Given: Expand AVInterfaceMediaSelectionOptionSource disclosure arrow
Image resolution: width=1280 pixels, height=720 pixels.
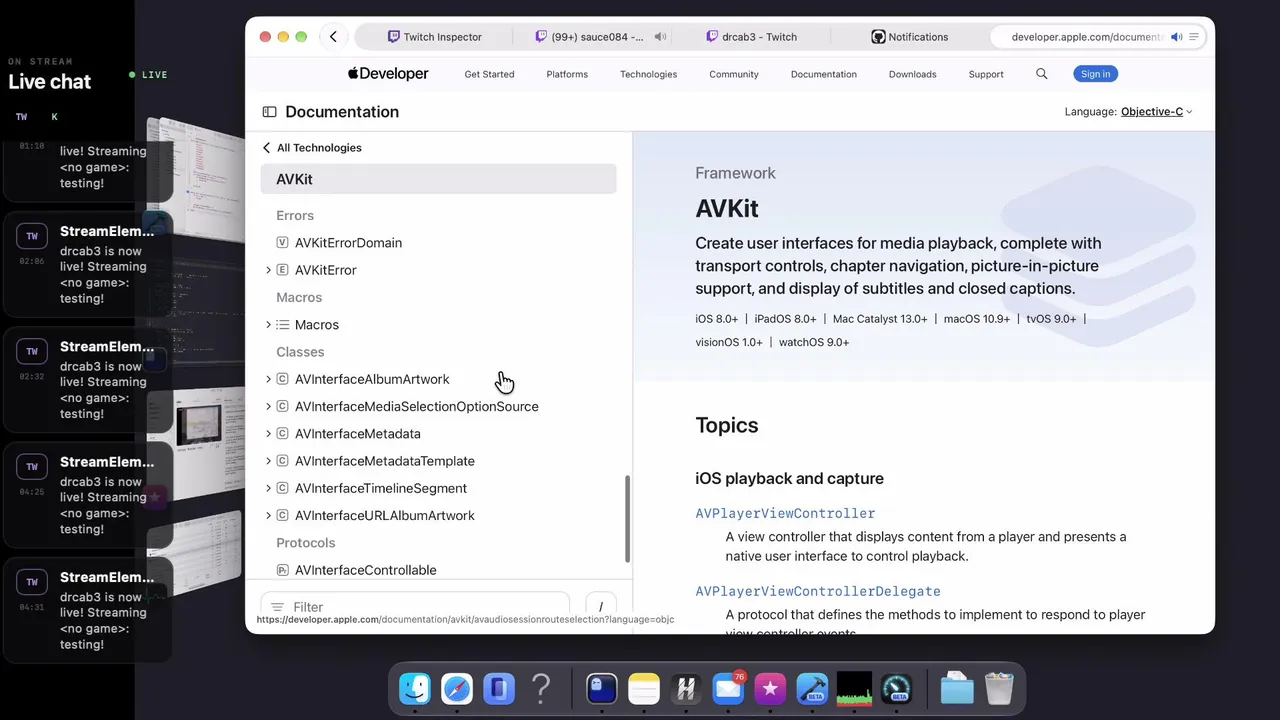Looking at the screenshot, I should pyautogui.click(x=268, y=407).
